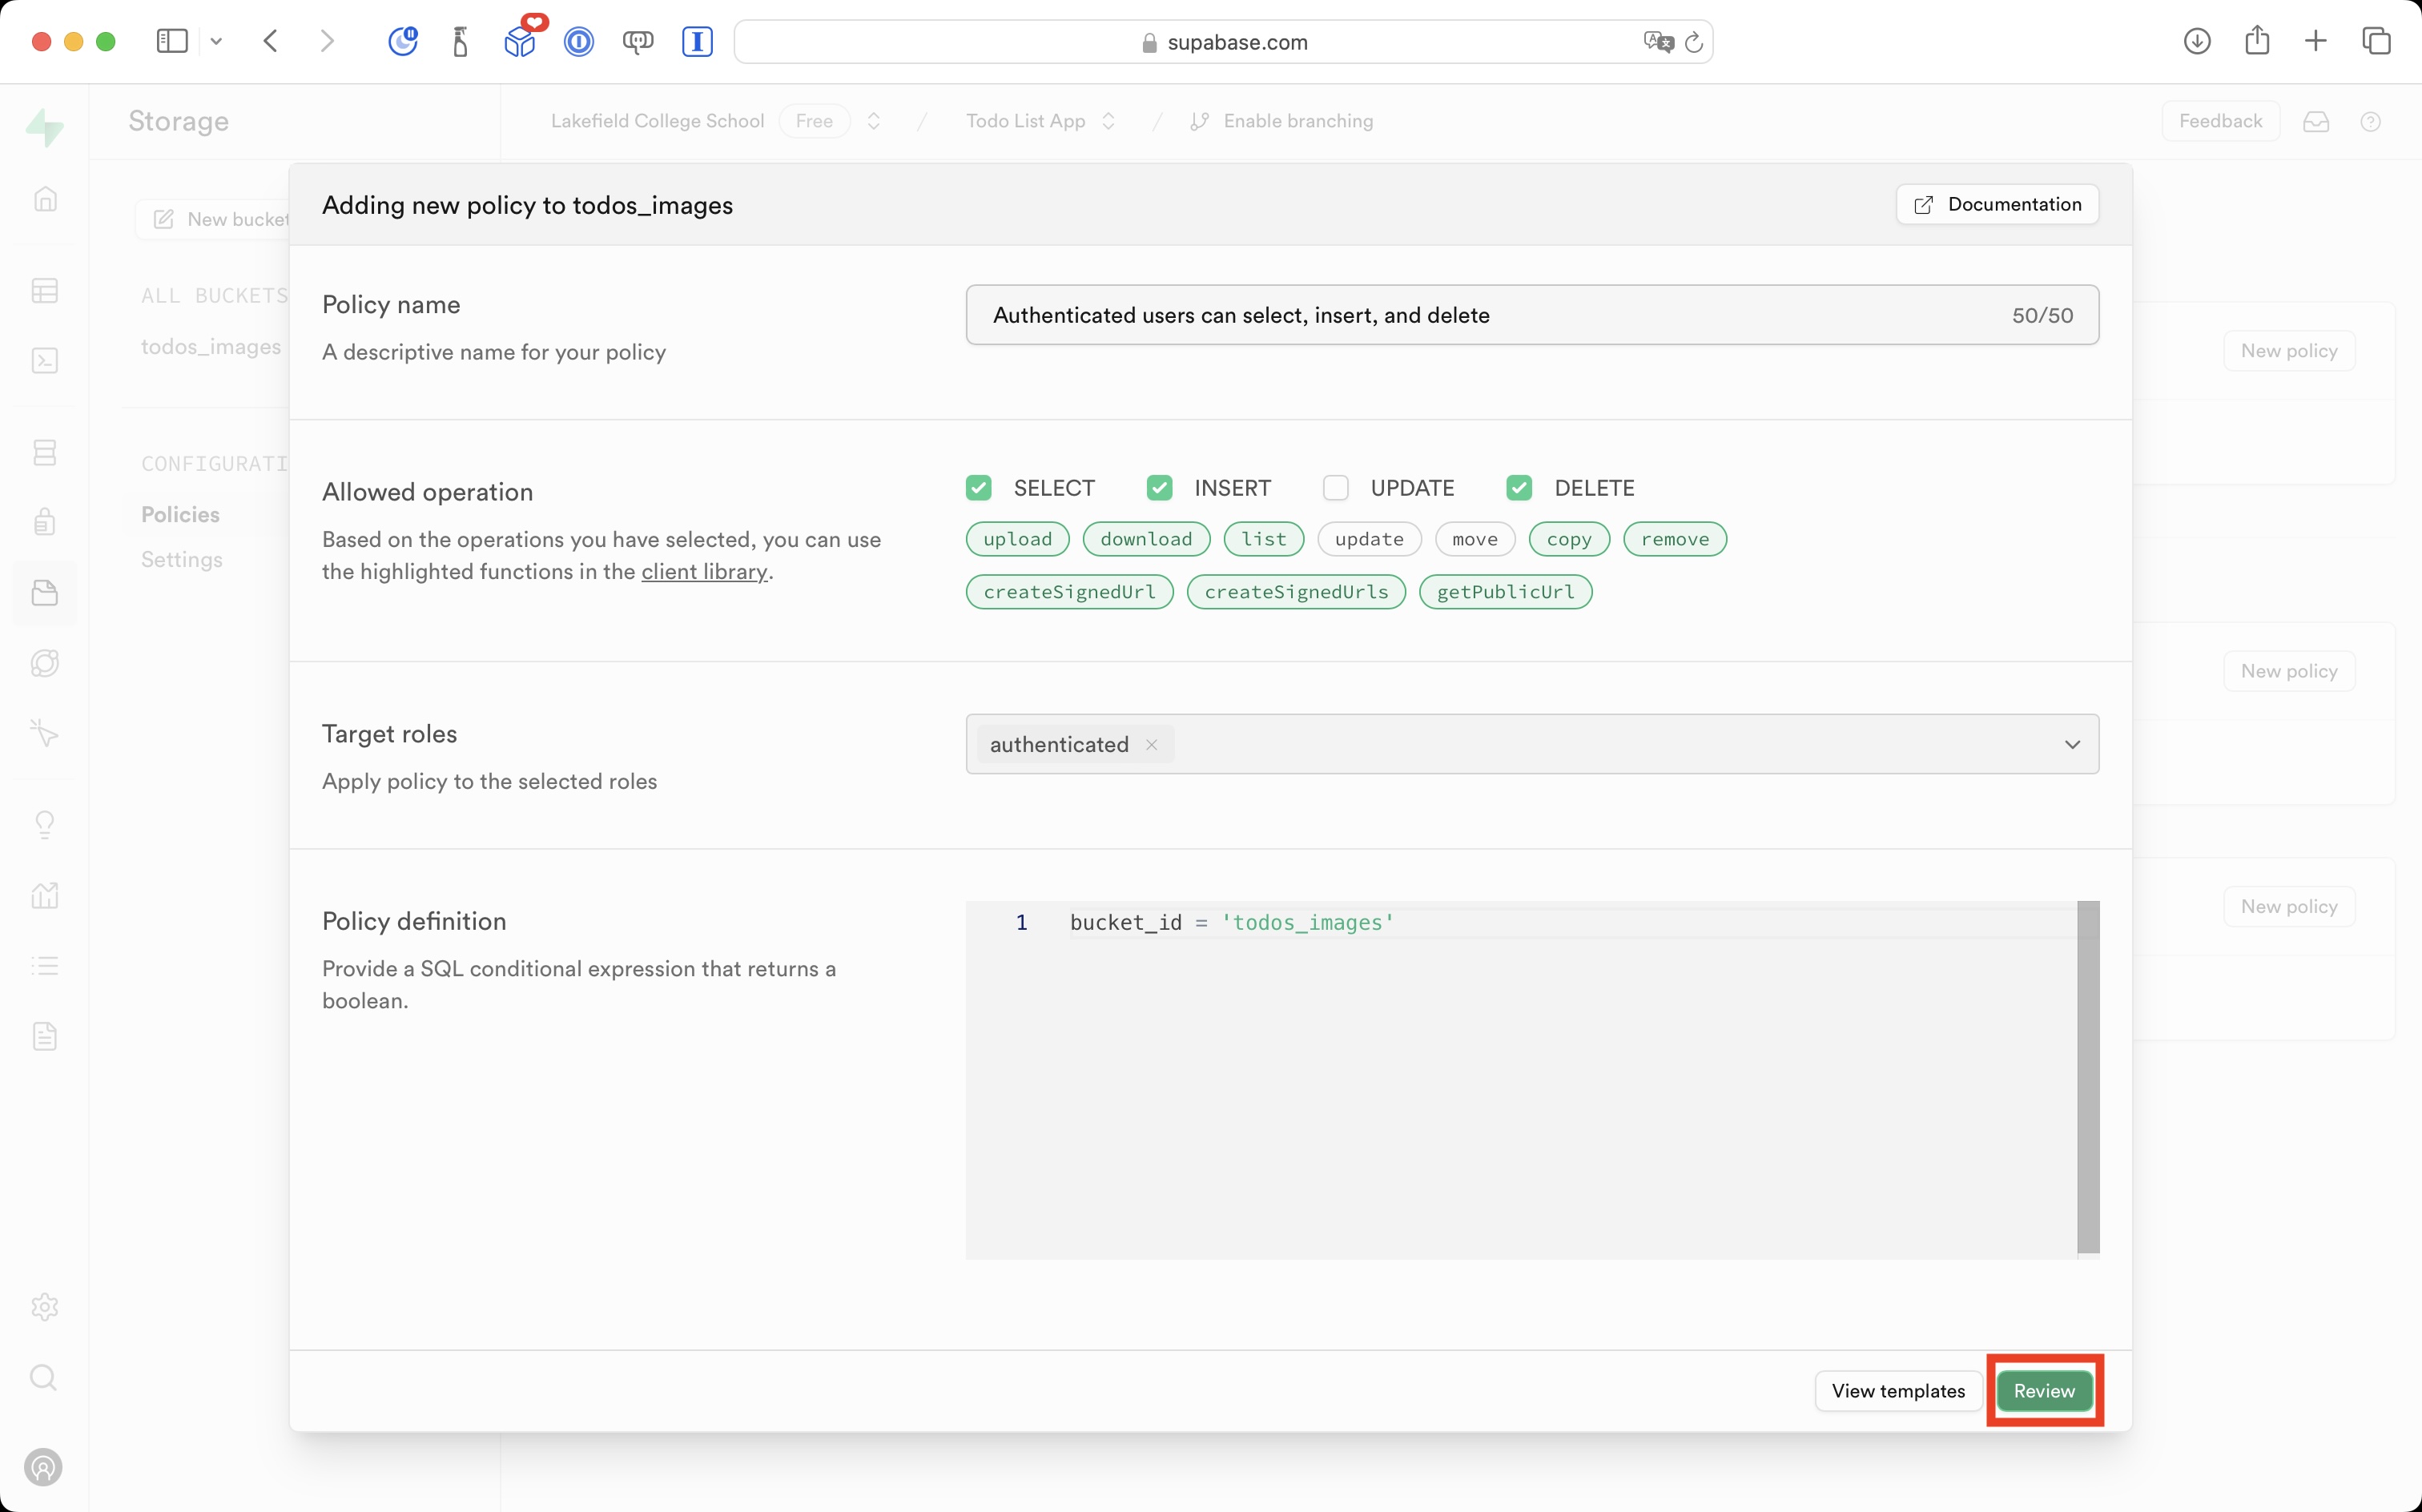Open the Authentication lock icon in sidebar
The image size is (2422, 1512).
pos(45,522)
